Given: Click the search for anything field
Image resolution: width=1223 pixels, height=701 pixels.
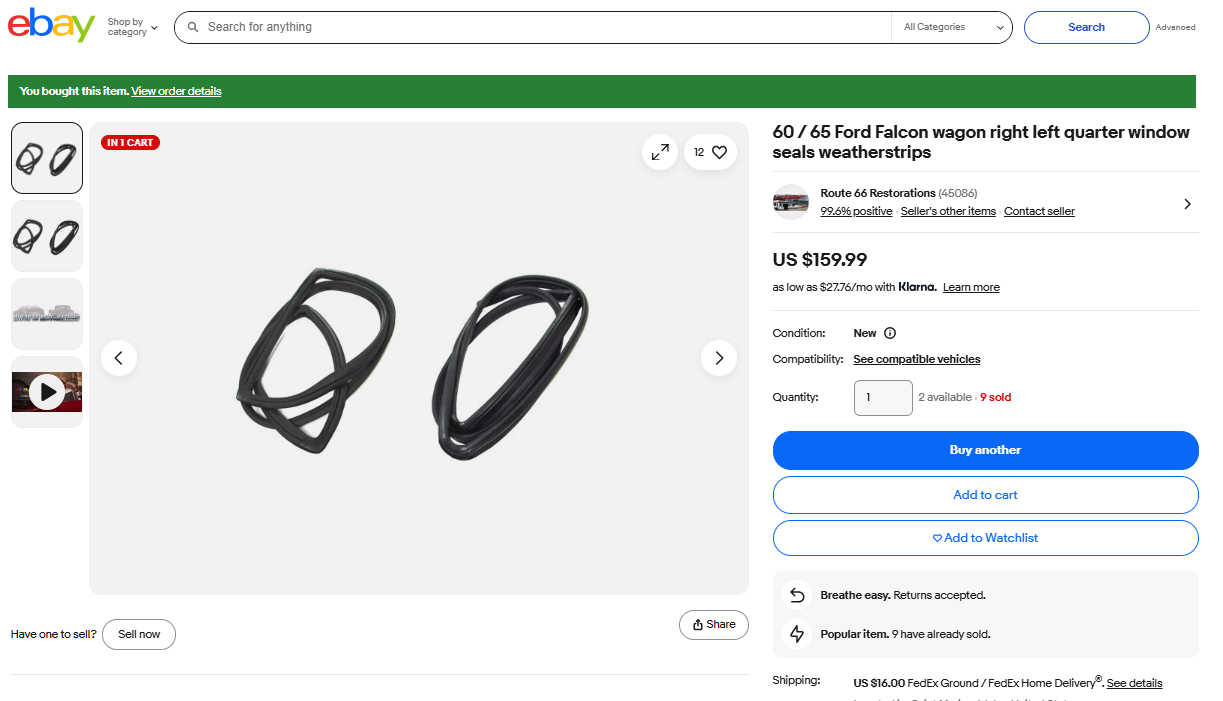Looking at the screenshot, I should tap(540, 28).
